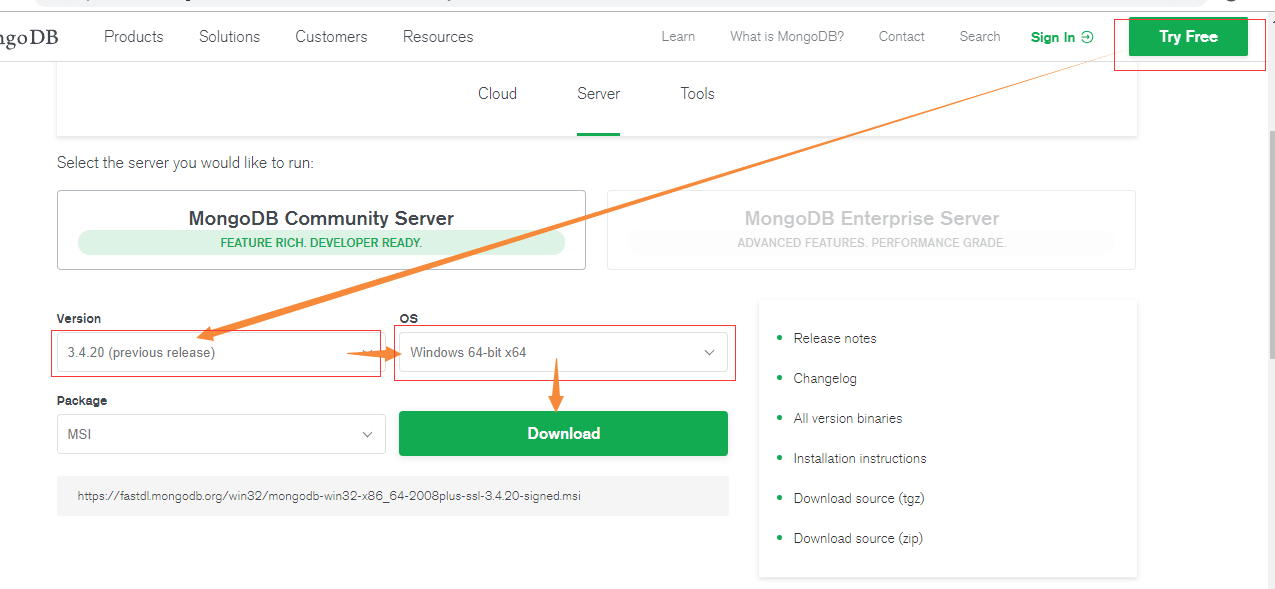Click ADVANCED FEATURES. PERFORMANCE GRADE. text
This screenshot has height=589, width=1275.
pyautogui.click(x=871, y=243)
